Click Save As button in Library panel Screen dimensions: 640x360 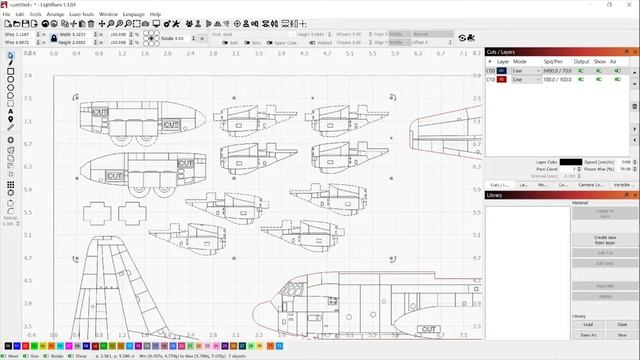pos(588,335)
